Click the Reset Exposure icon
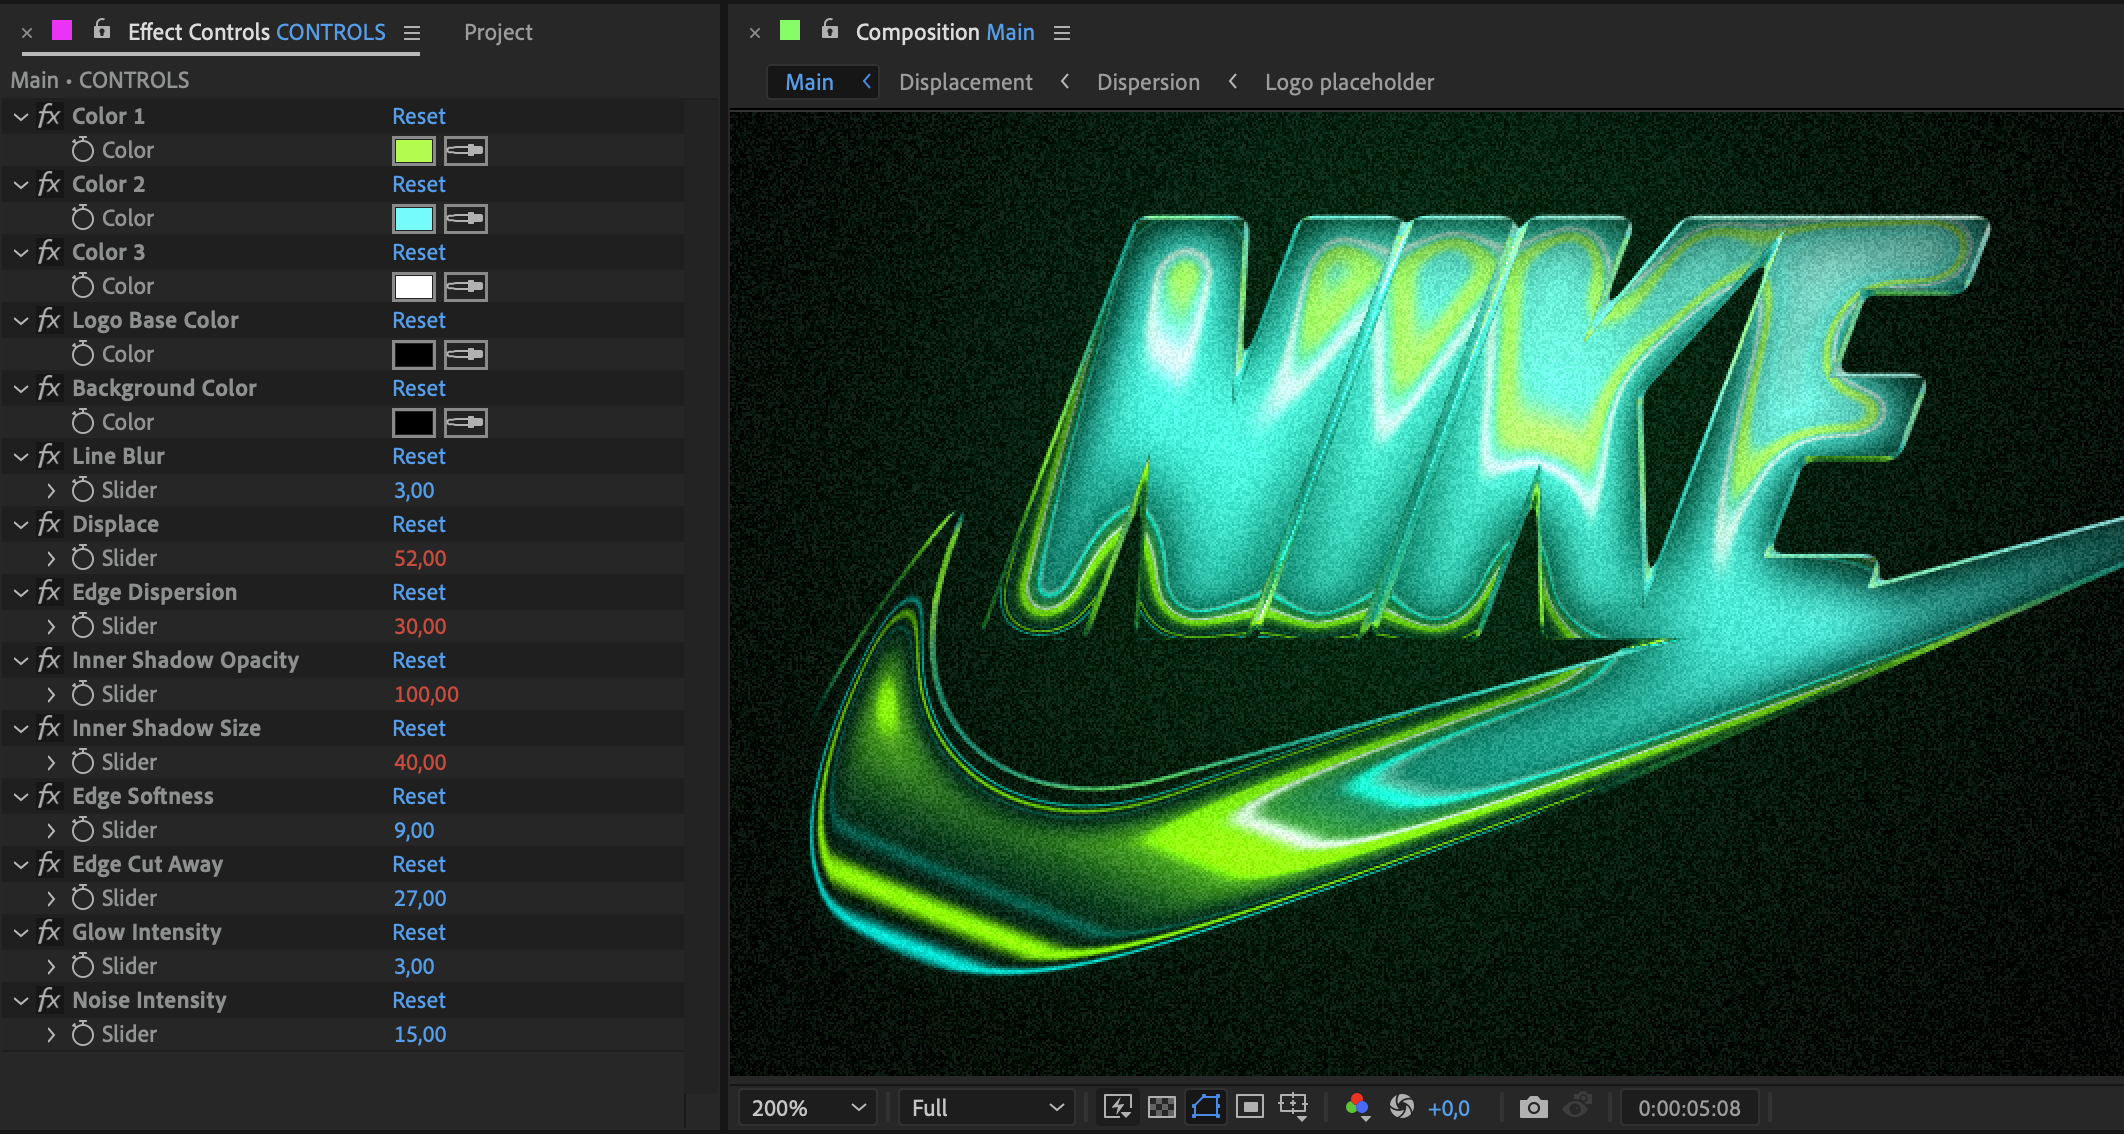Screen dimensions: 2124x1134 point(1402,1107)
